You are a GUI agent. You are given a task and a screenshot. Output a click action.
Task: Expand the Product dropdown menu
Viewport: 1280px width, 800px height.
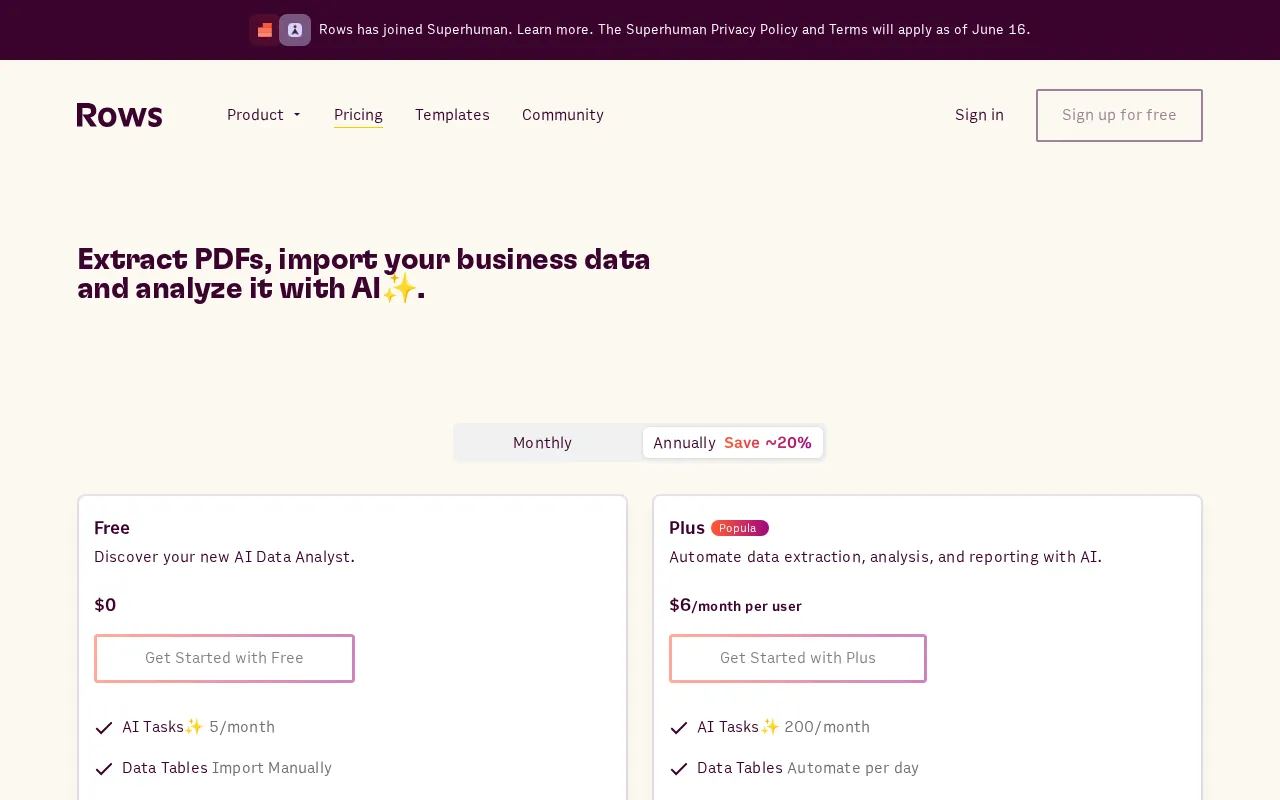click(264, 115)
